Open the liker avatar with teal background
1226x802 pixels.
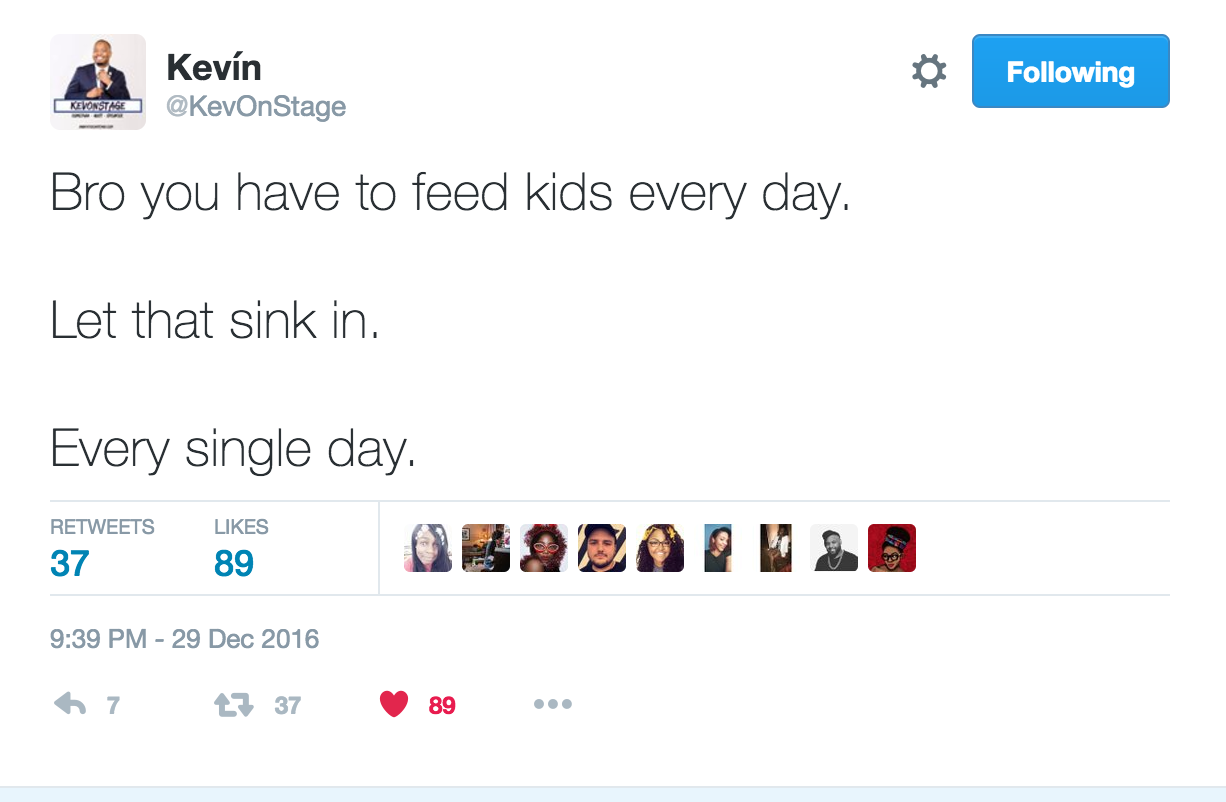(718, 548)
